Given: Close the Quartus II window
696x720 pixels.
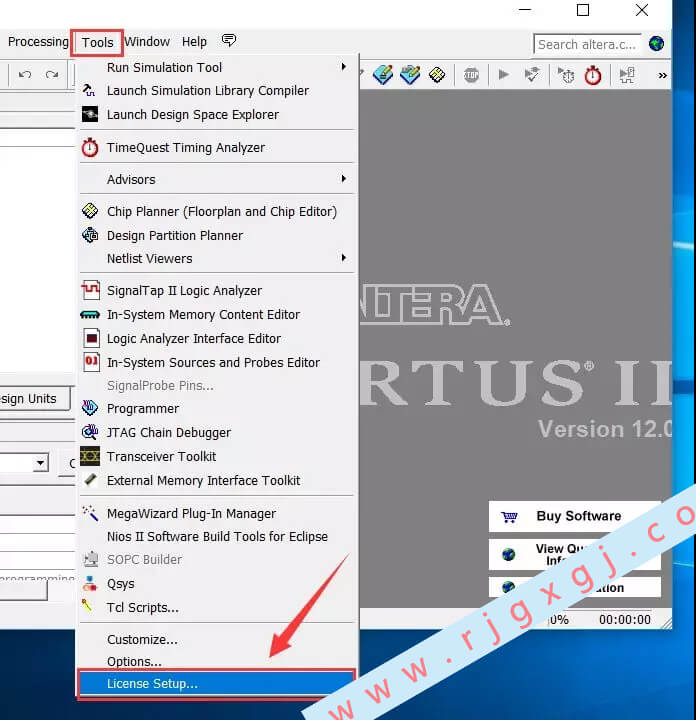Looking at the screenshot, I should tap(642, 10).
